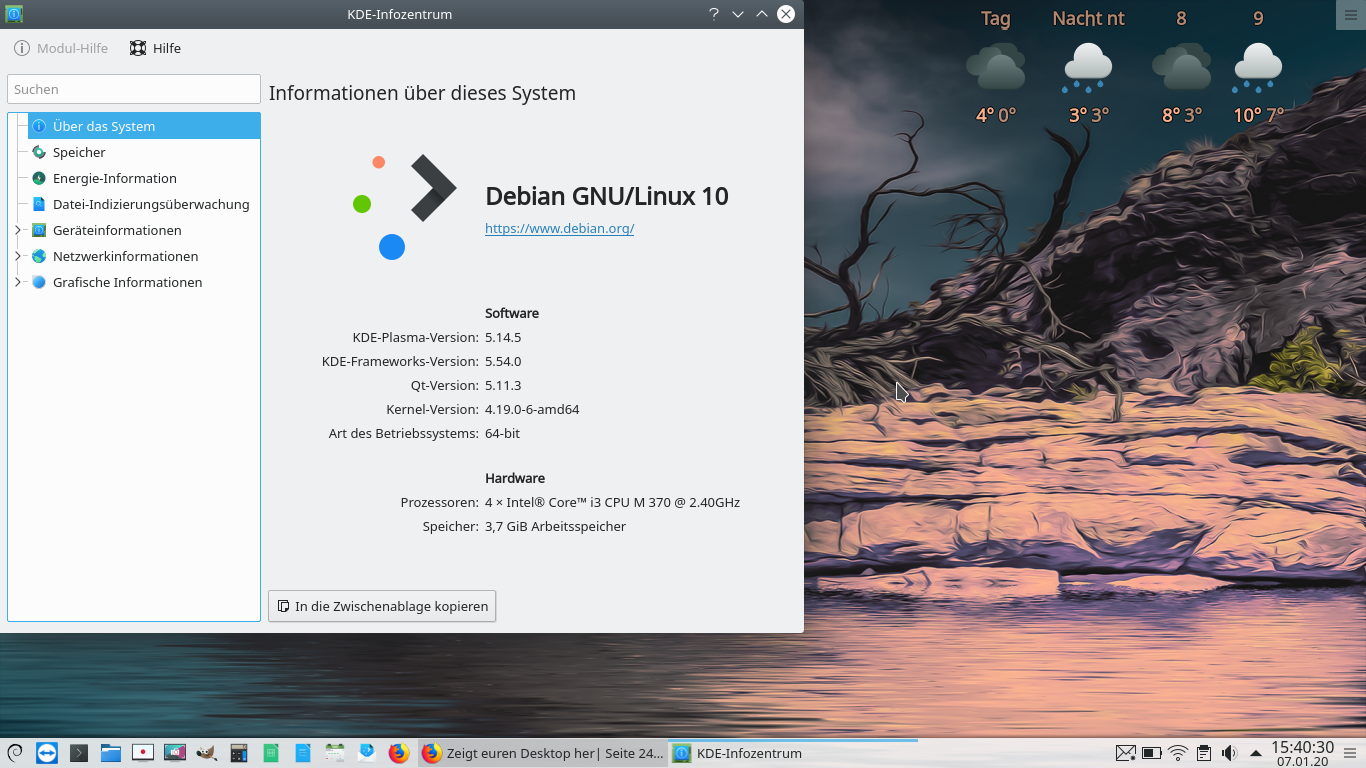Start TeamViewer from the taskbar
This screenshot has height=768, width=1366.
(x=47, y=753)
